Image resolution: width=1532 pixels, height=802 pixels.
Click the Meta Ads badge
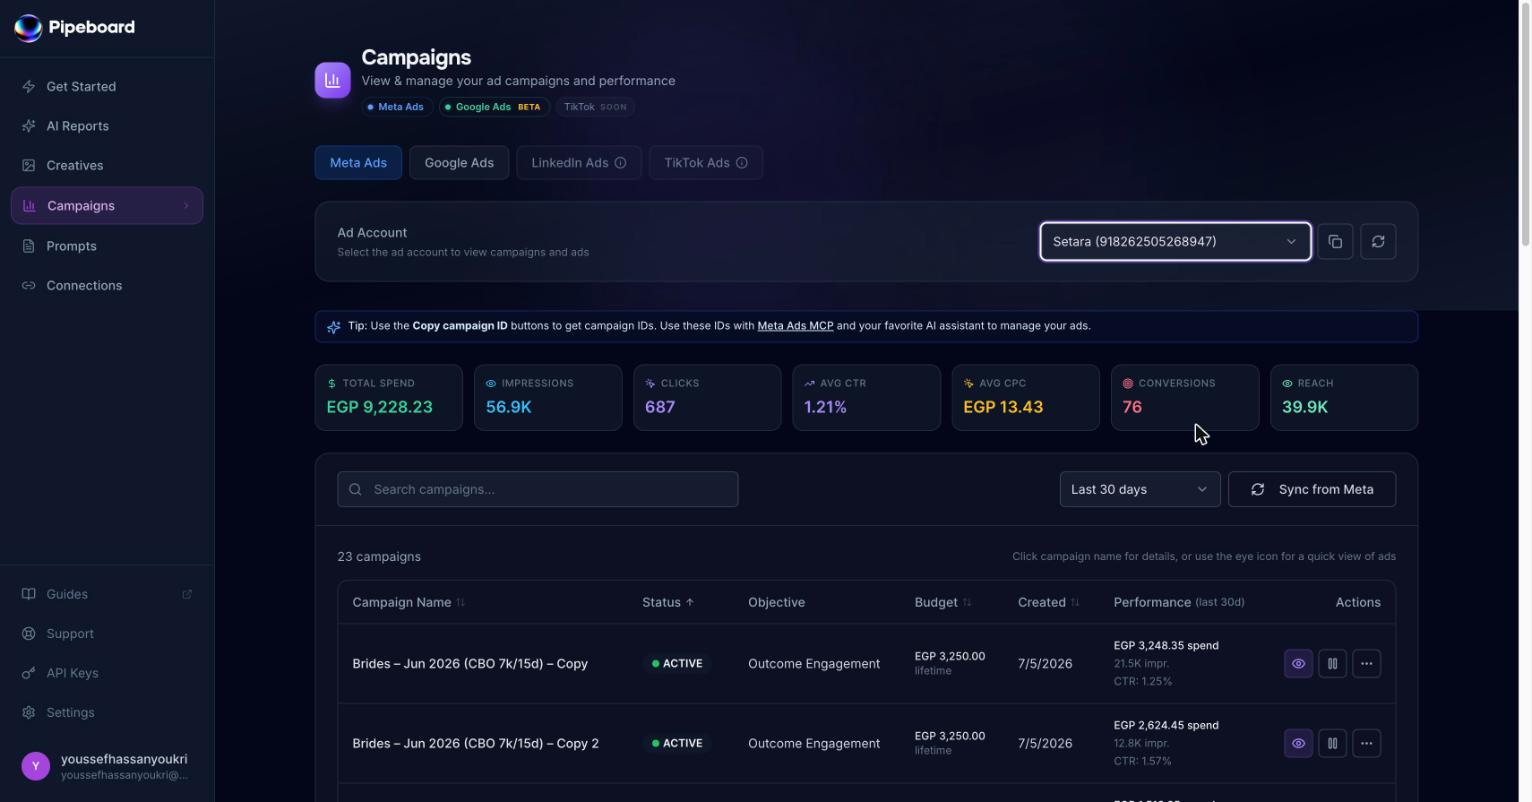point(396,107)
